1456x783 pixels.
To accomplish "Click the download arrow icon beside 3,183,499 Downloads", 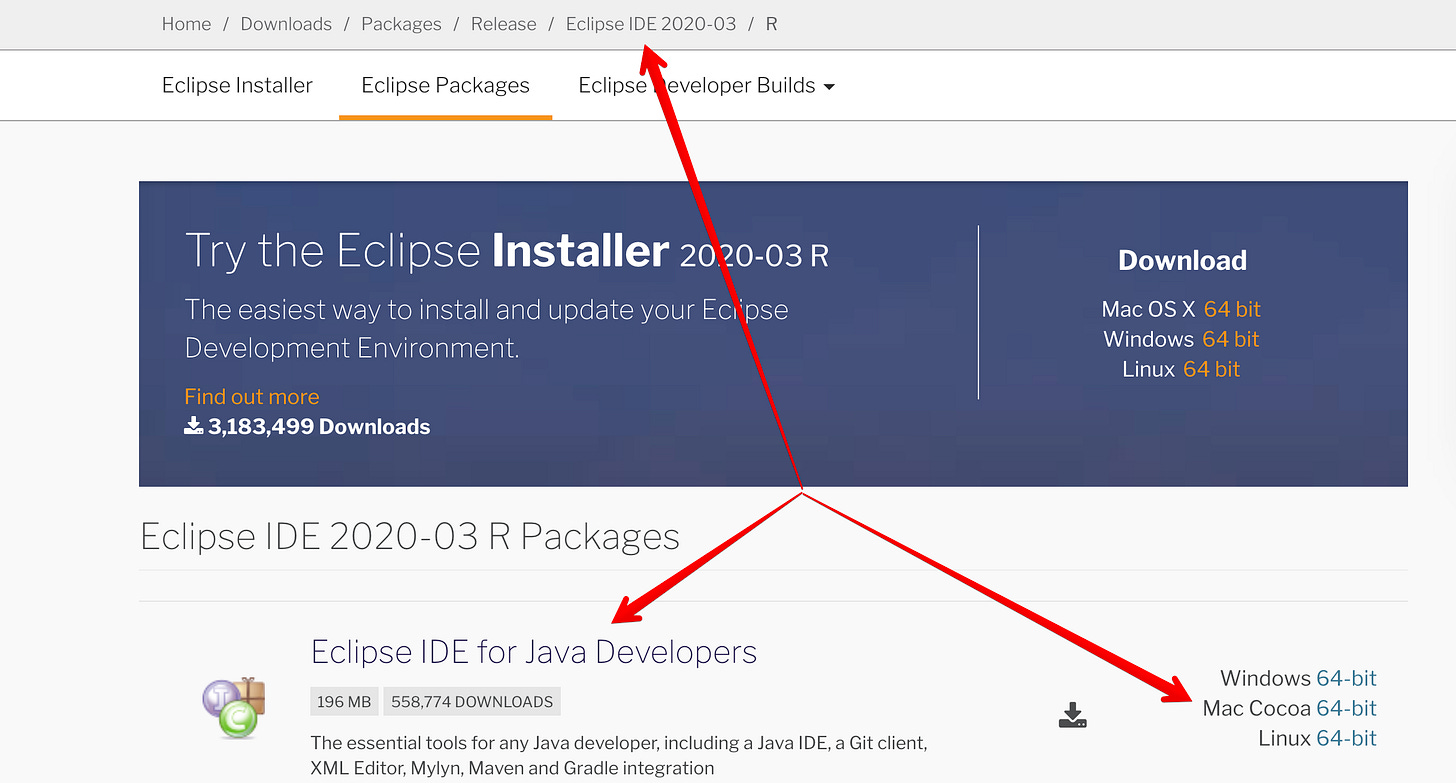I will 194,426.
